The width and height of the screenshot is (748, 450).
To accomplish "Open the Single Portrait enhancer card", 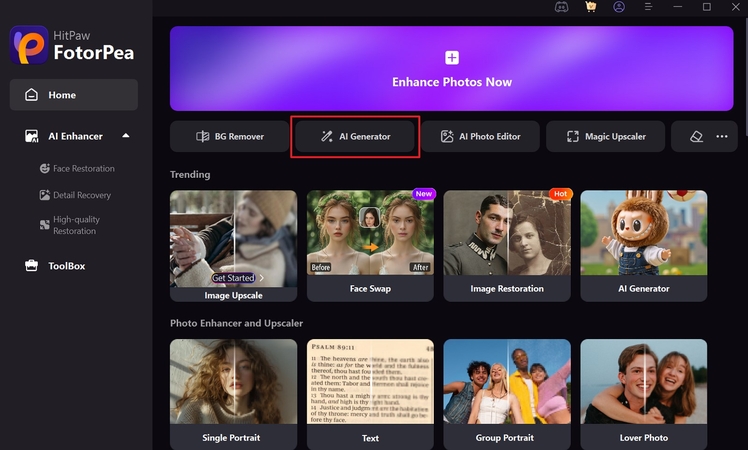I will click(x=233, y=395).
